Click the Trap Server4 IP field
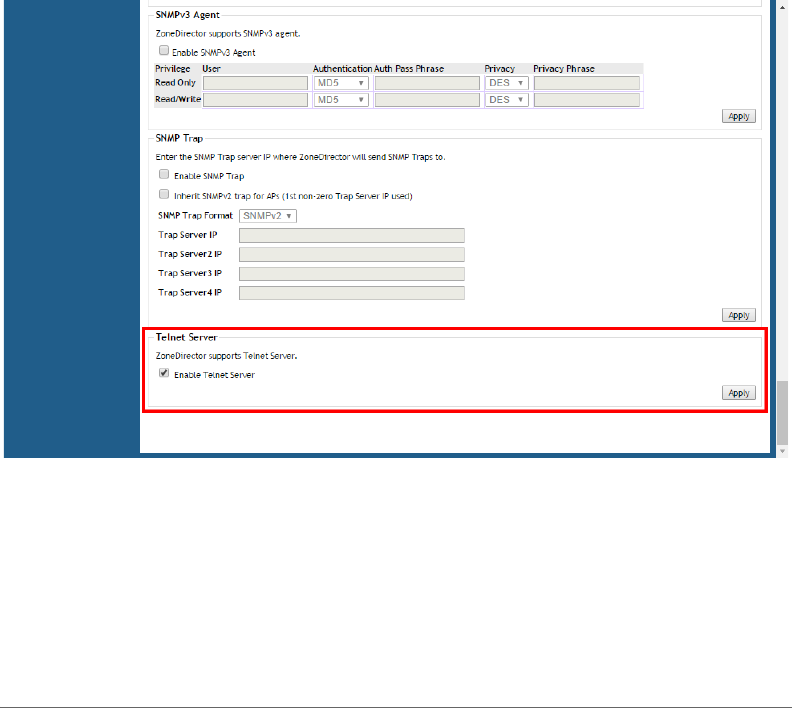The width and height of the screenshot is (792, 708). coord(352,293)
